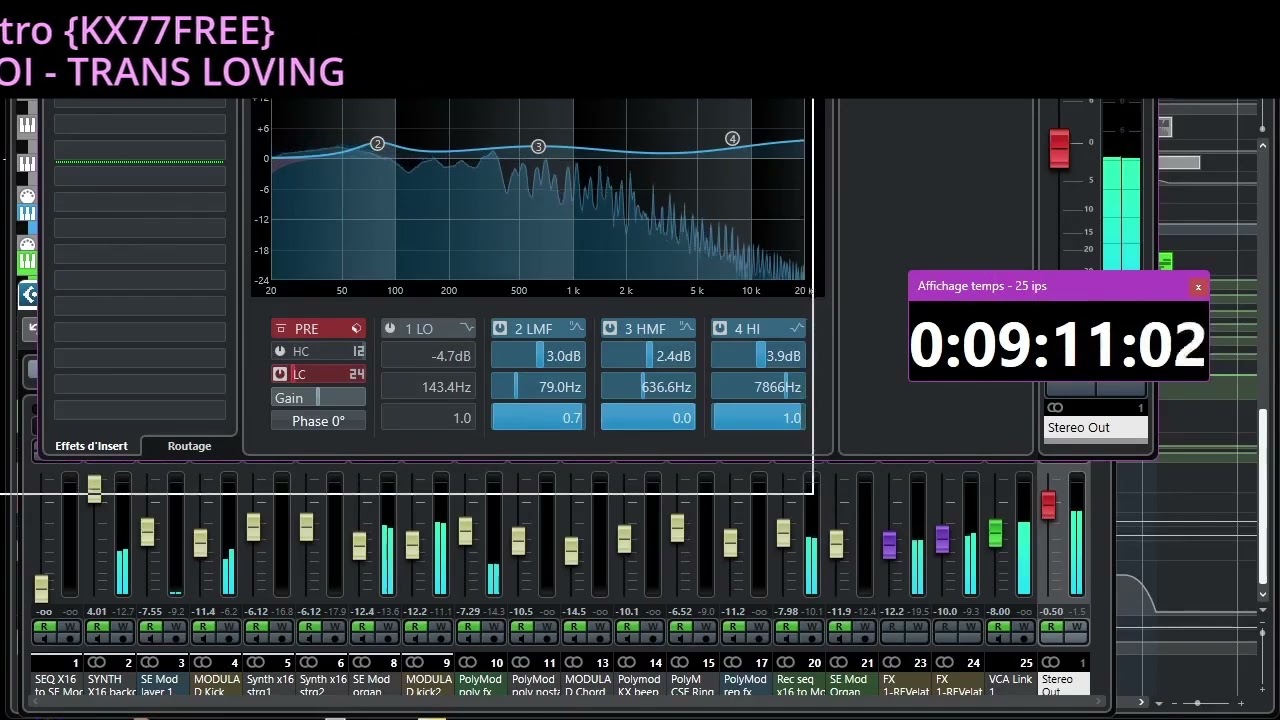This screenshot has height=720, width=1280.
Task: Click record-enable dot on channel 20 Rec seq
Action: coord(812,639)
